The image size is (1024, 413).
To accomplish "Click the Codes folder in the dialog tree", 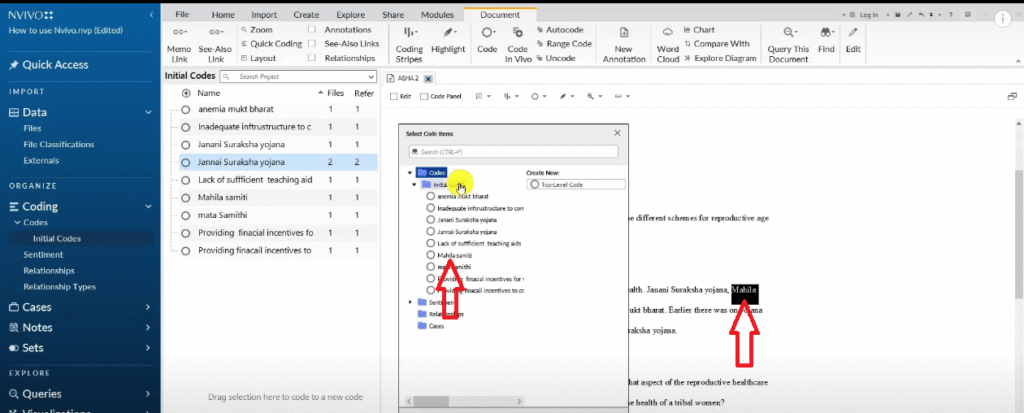I will coord(432,173).
